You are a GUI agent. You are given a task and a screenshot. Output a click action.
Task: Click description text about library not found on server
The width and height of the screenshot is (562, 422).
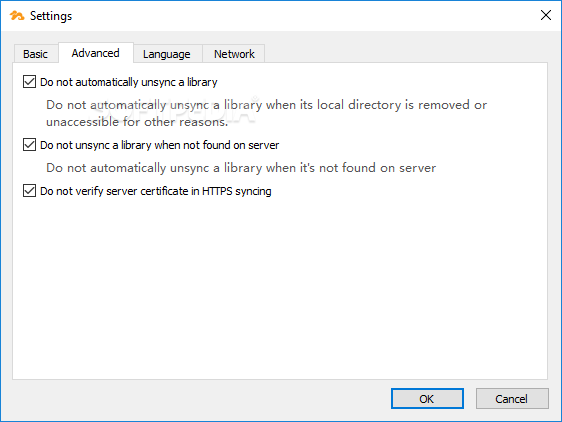pos(241,168)
